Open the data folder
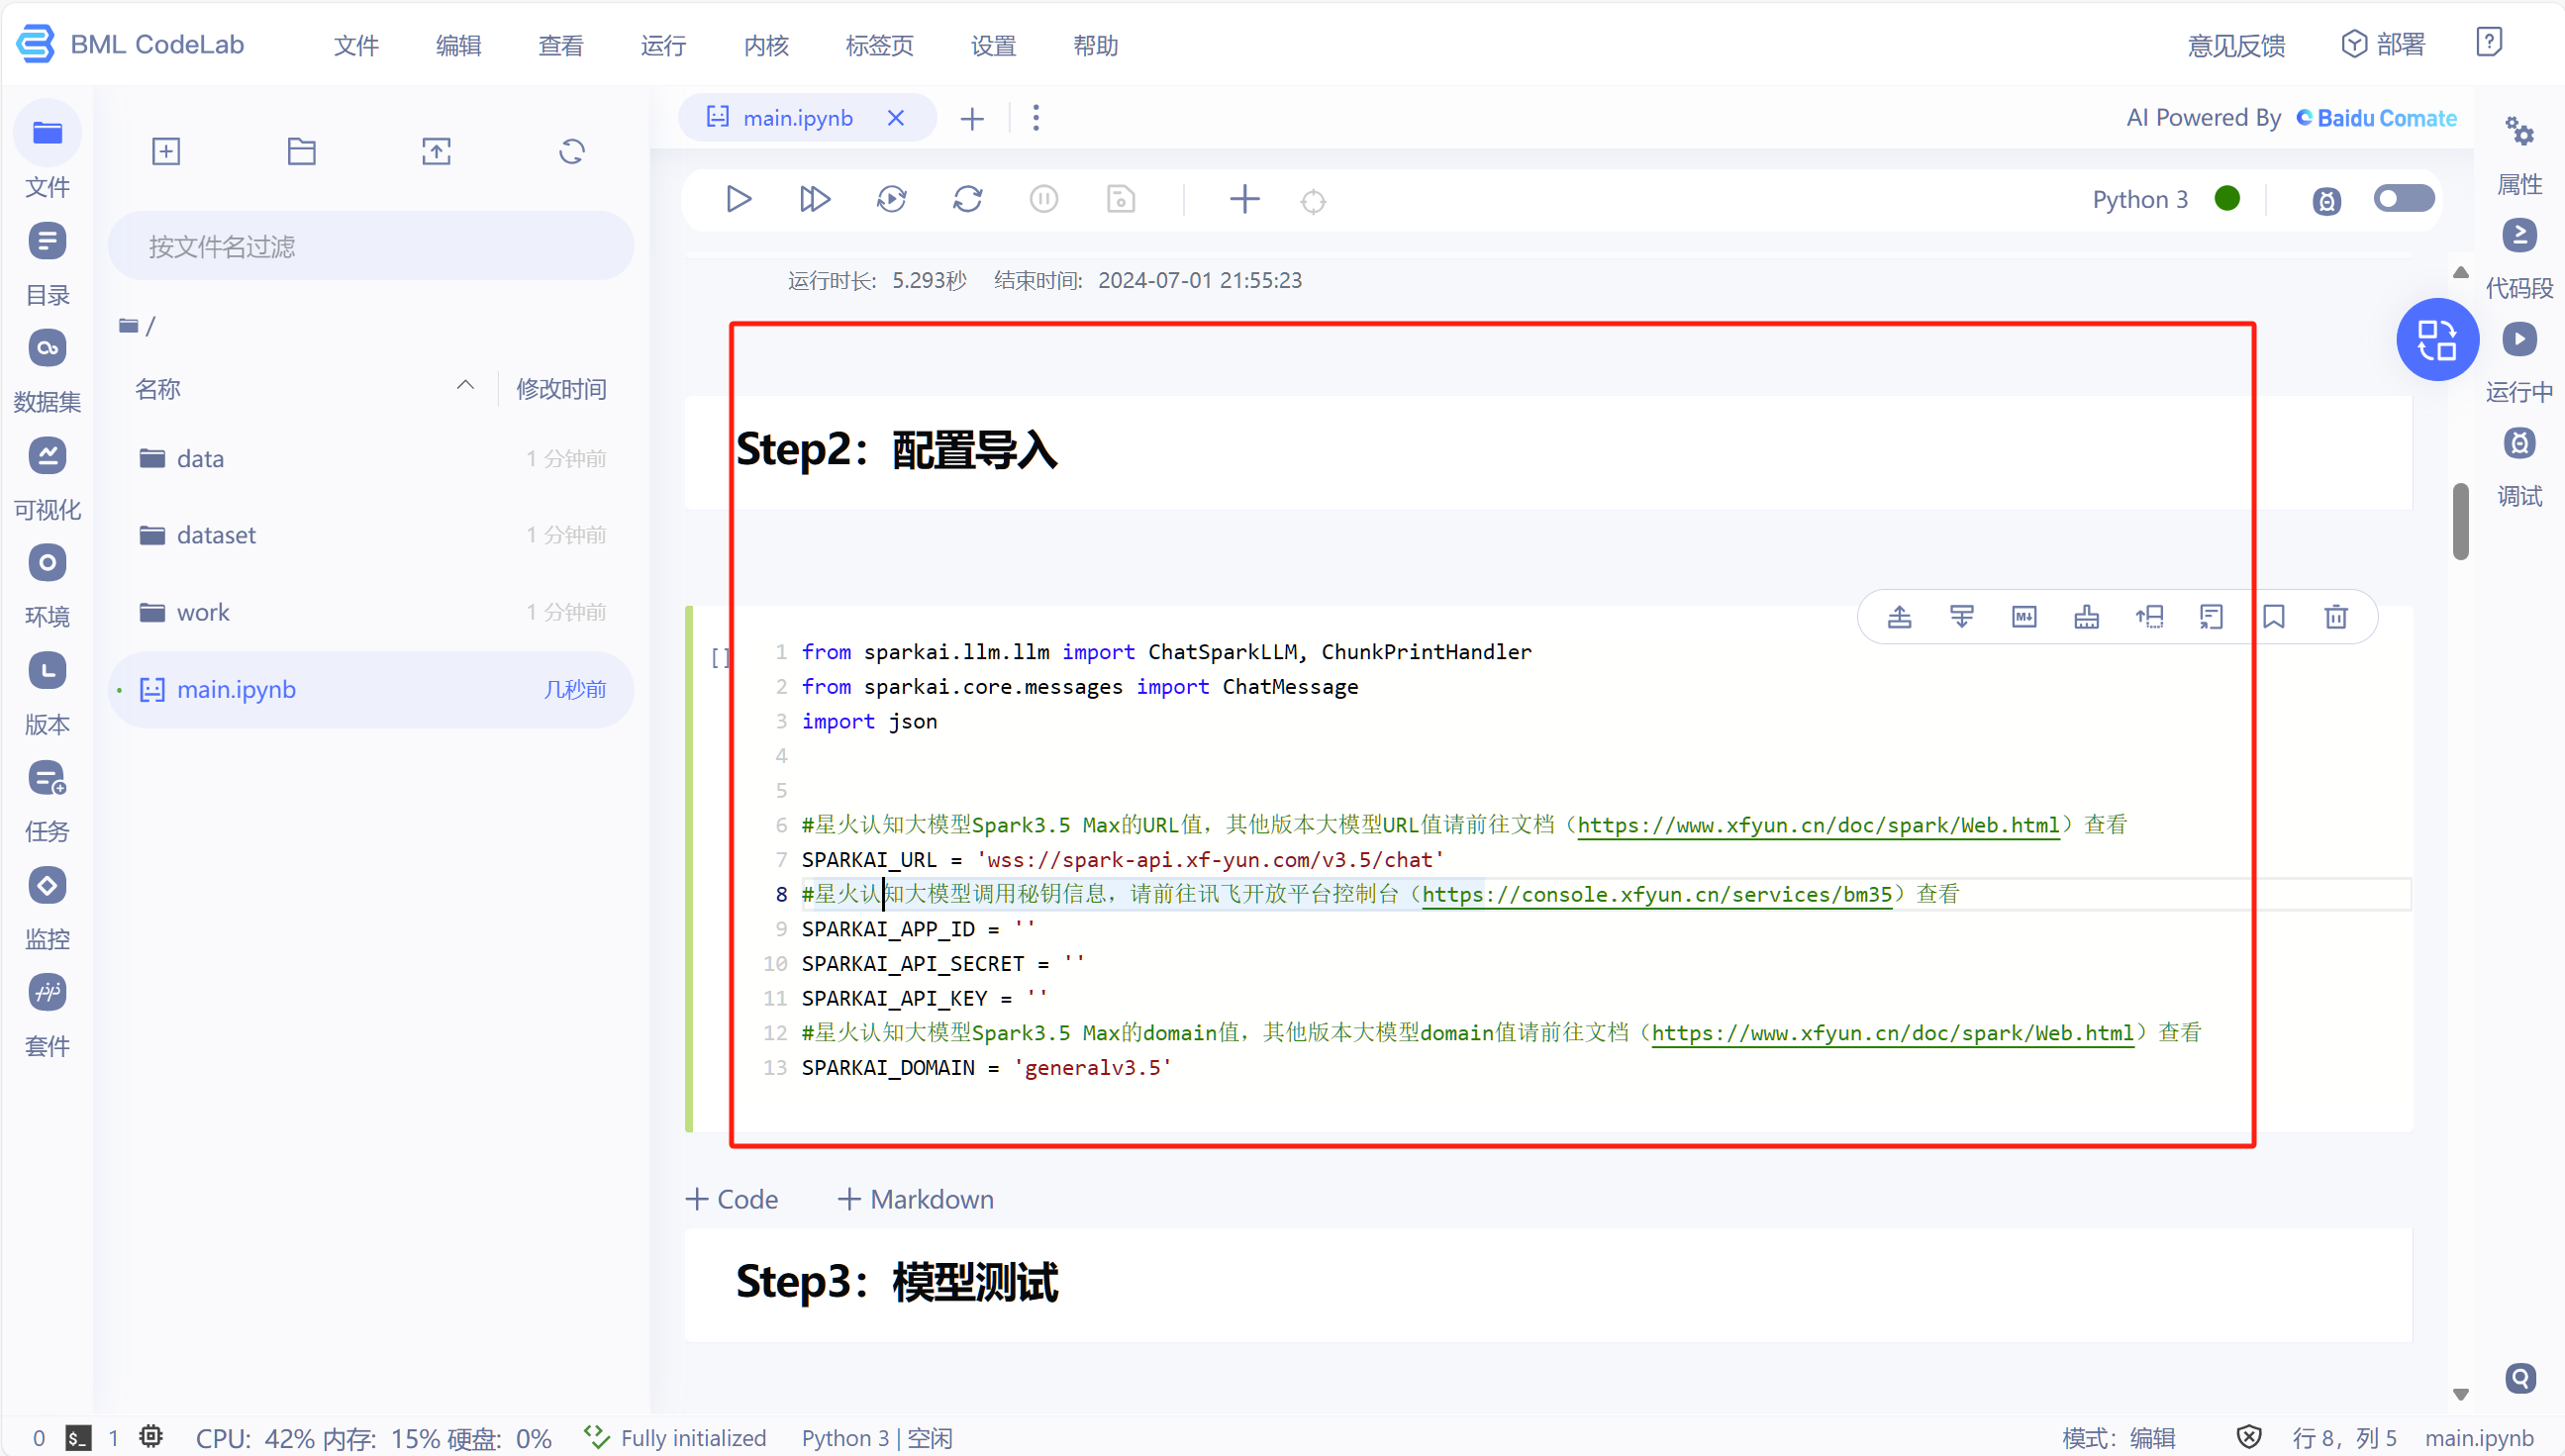The image size is (2565, 1456). 370,459
